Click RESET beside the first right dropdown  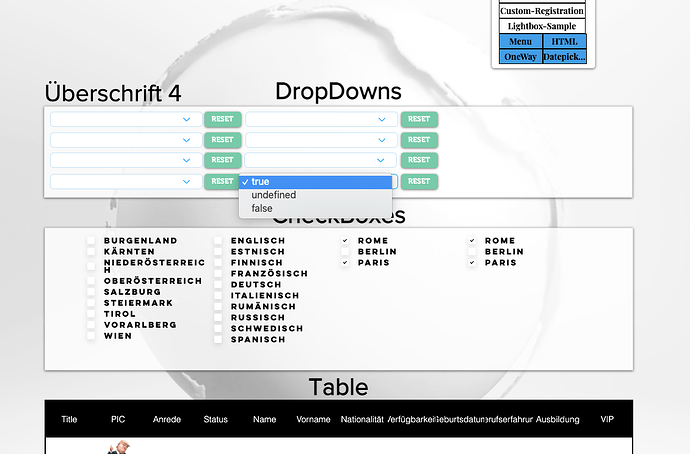pos(419,119)
